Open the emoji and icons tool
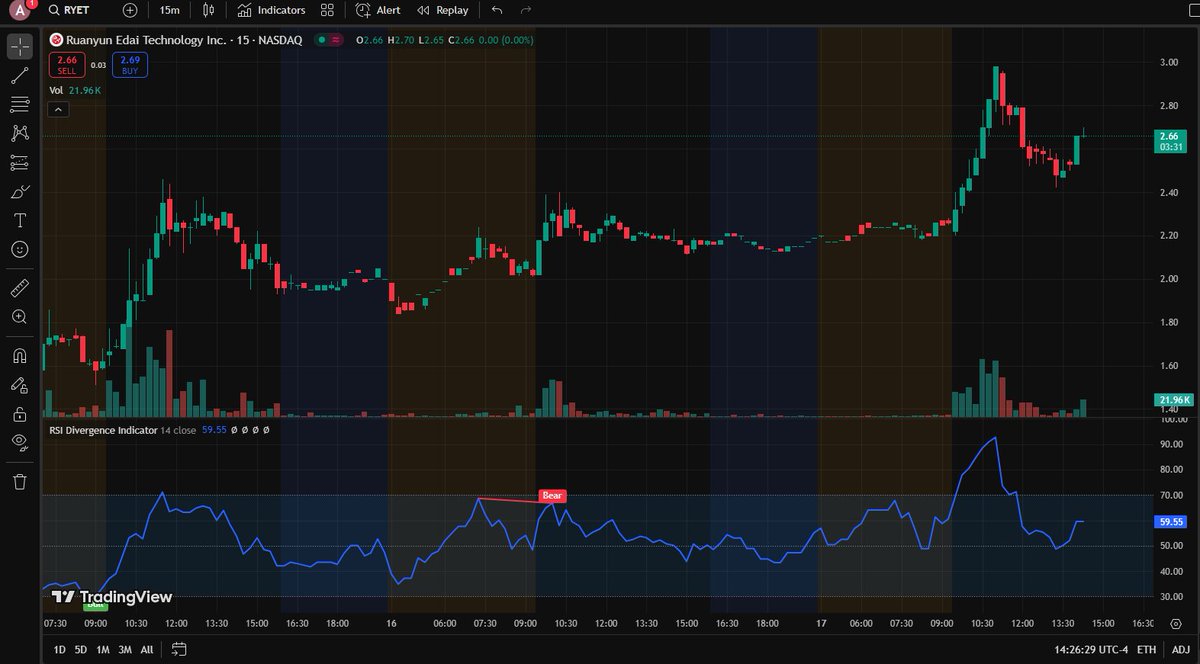 (x=19, y=249)
